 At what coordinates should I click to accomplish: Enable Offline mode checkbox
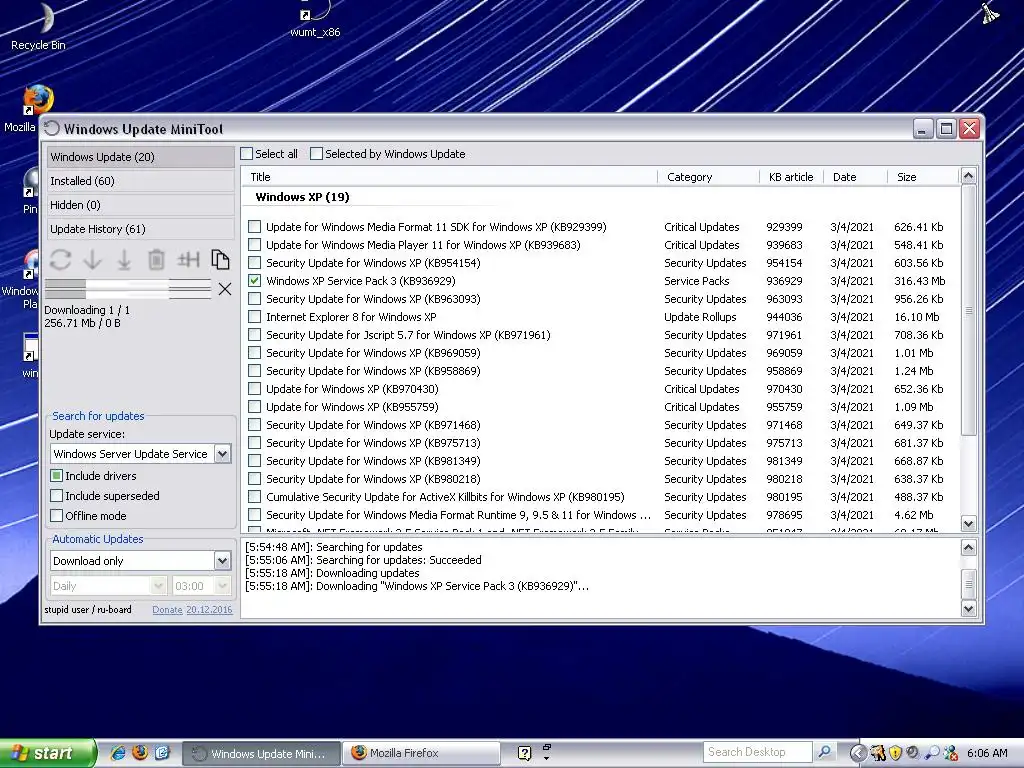57,515
